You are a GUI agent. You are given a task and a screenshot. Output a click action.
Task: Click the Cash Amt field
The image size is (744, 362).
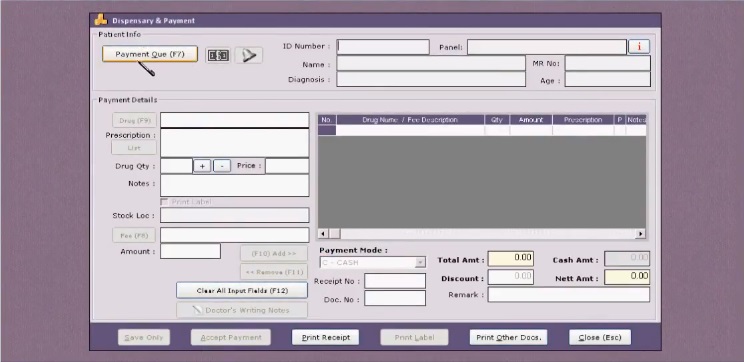[x=627, y=258]
